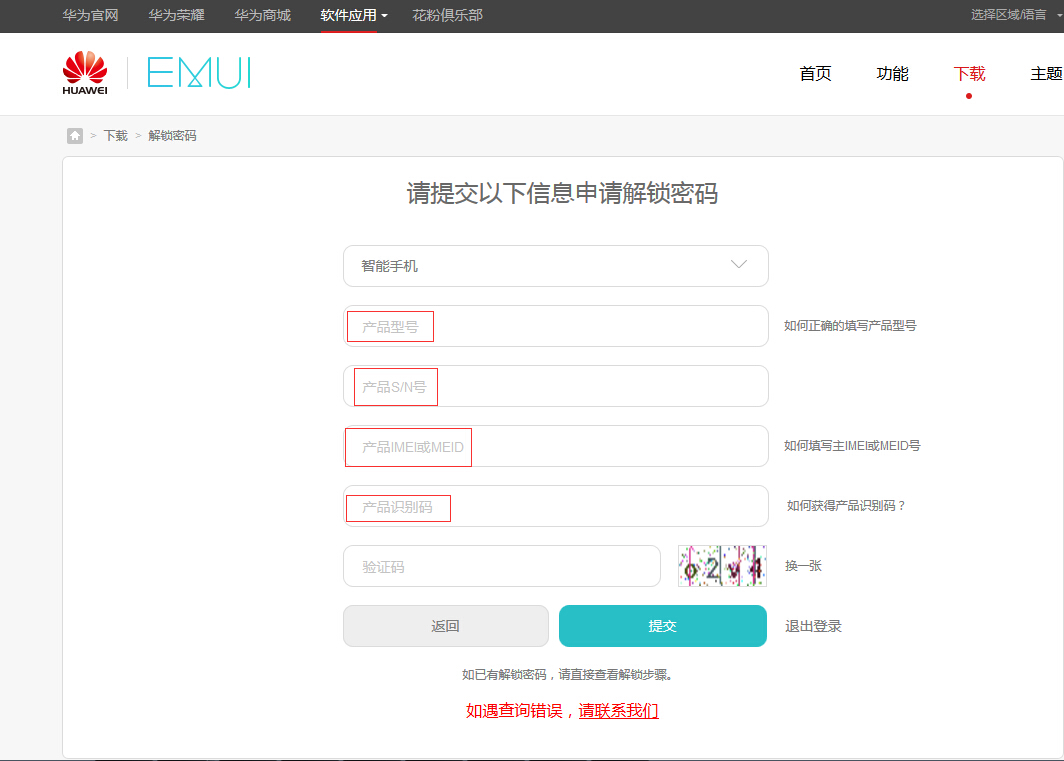Open 华为官网 in top bar
The image size is (1064, 761).
click(x=90, y=15)
